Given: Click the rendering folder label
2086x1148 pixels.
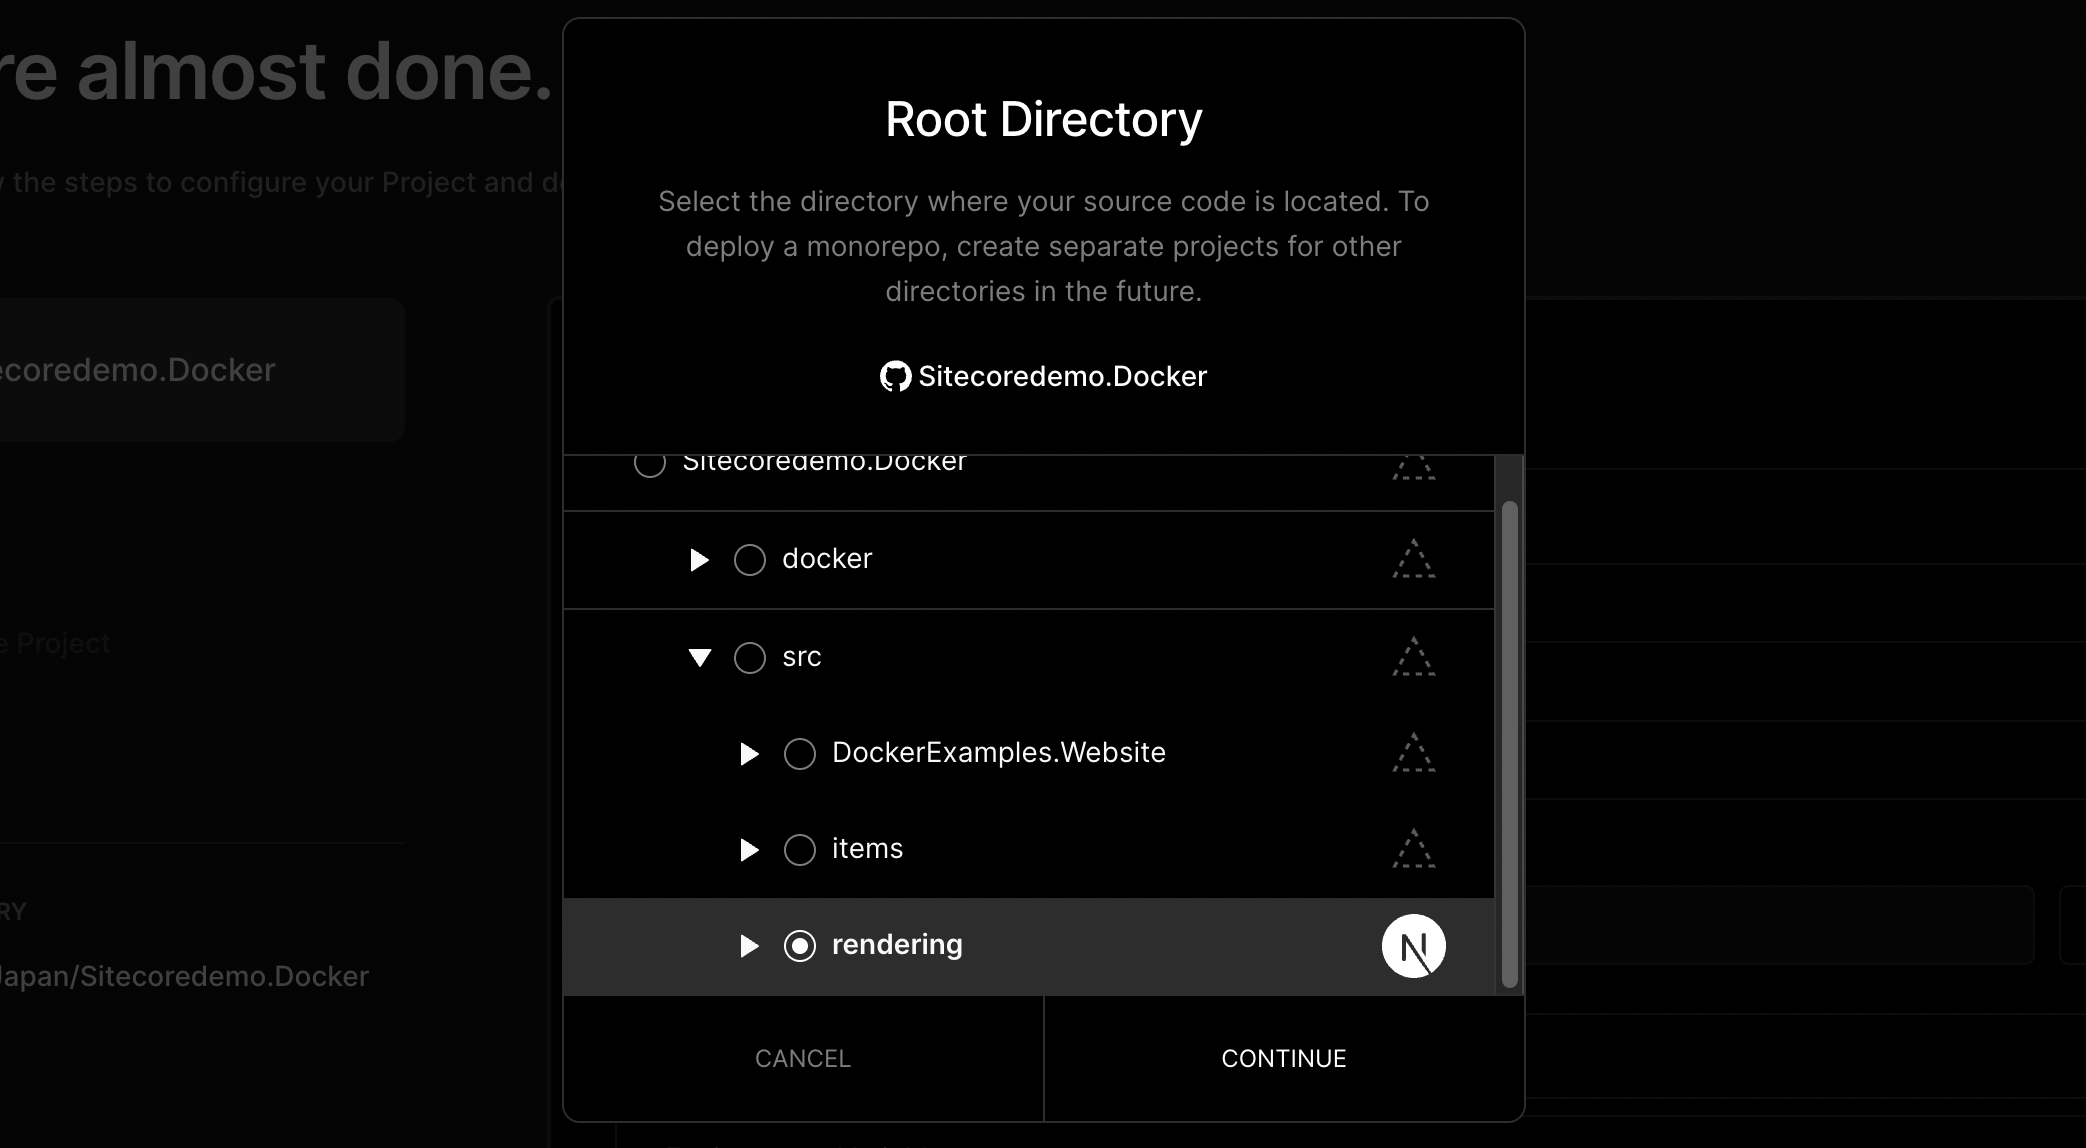Looking at the screenshot, I should pos(897,945).
